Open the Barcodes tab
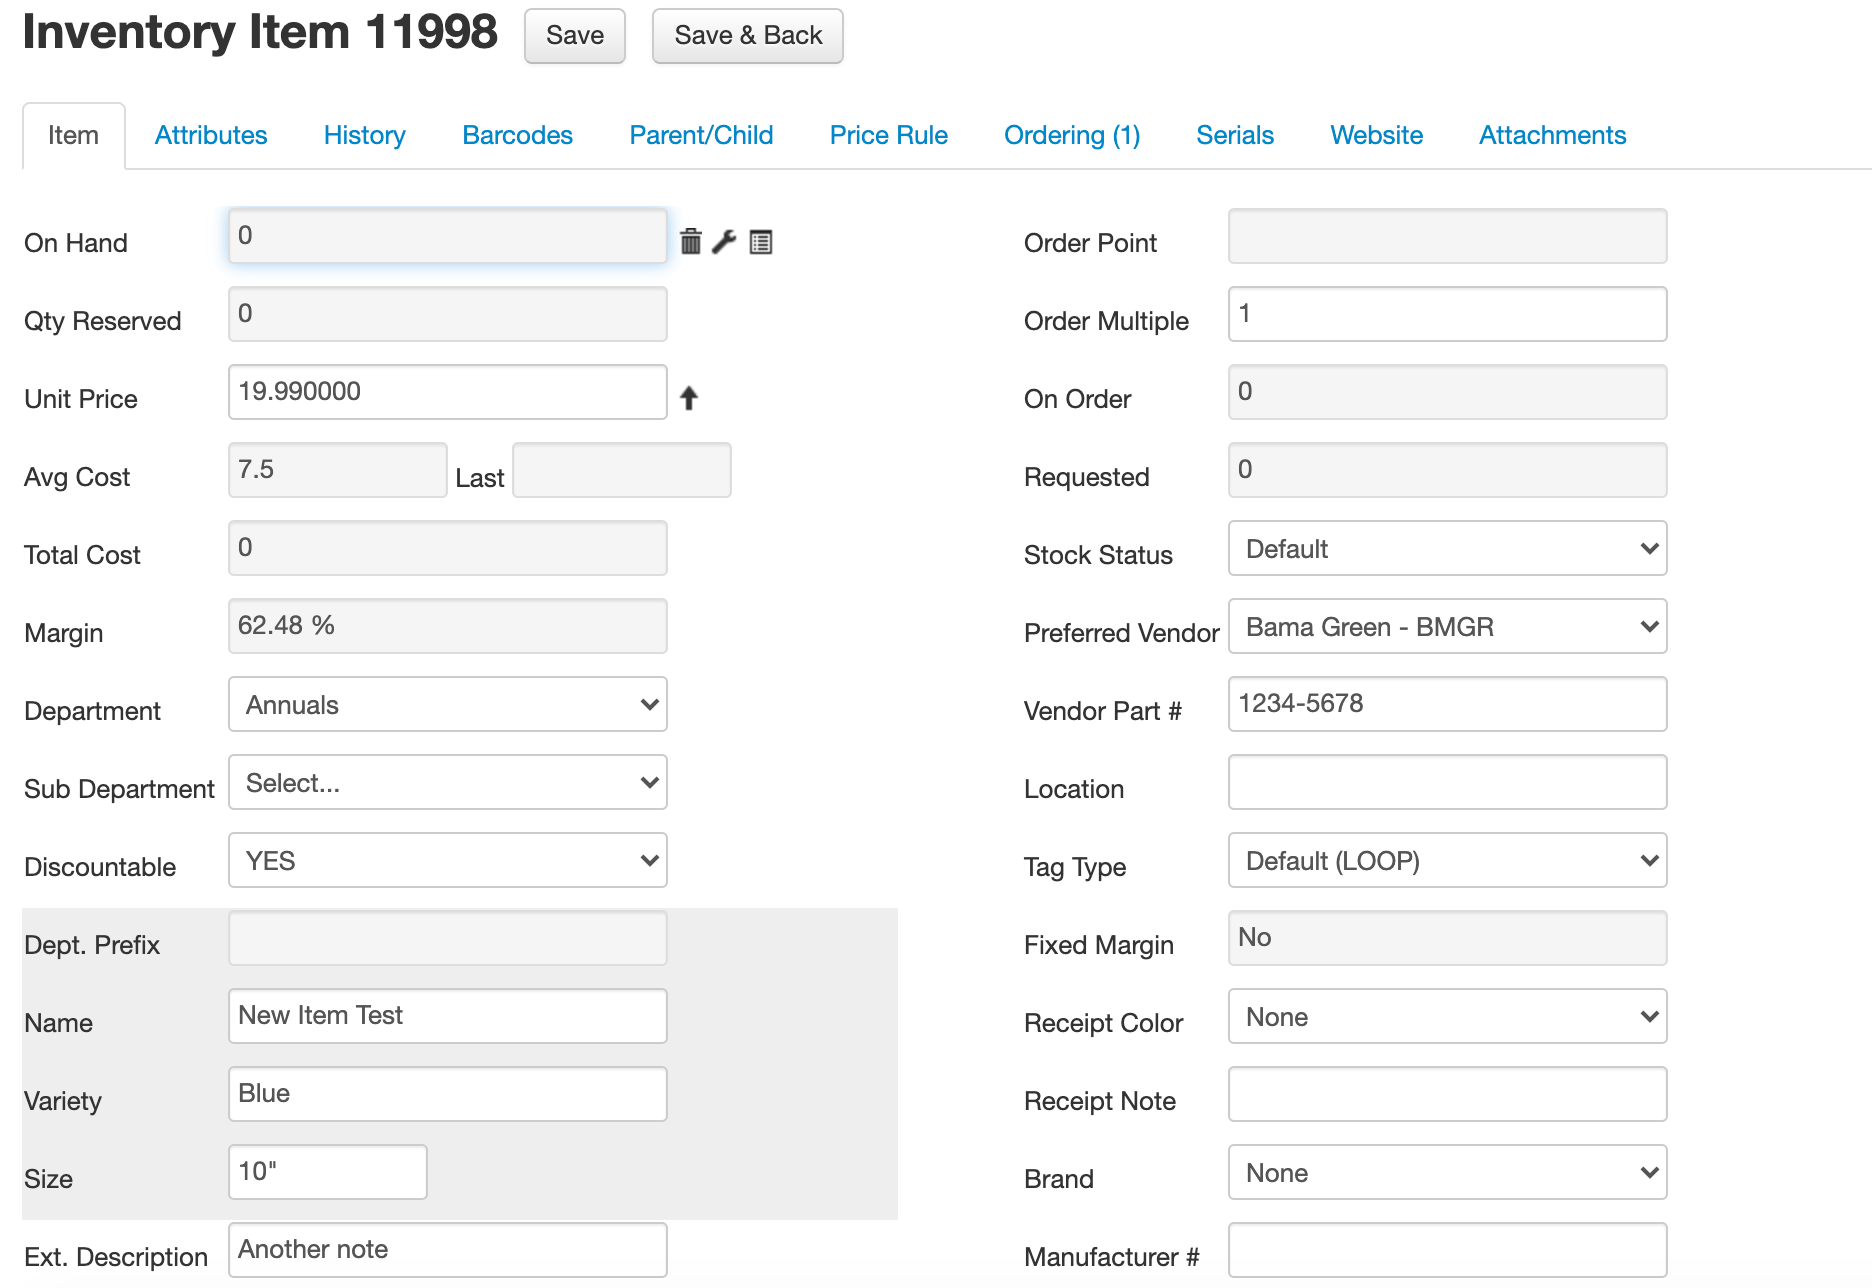The width and height of the screenshot is (1872, 1288). 517,135
